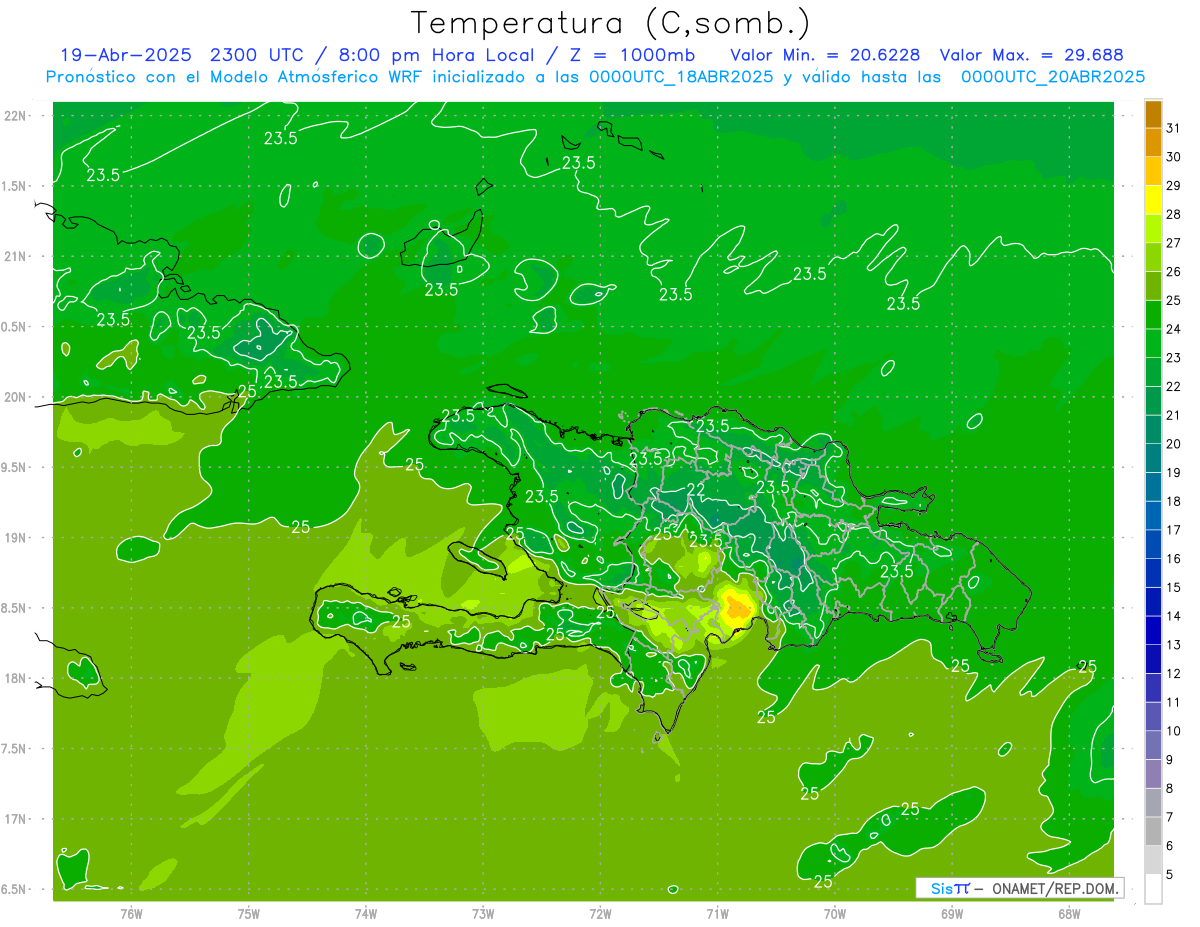The height and width of the screenshot is (927, 1200).
Task: Click the '71W' longitude axis label
Action: click(x=717, y=914)
